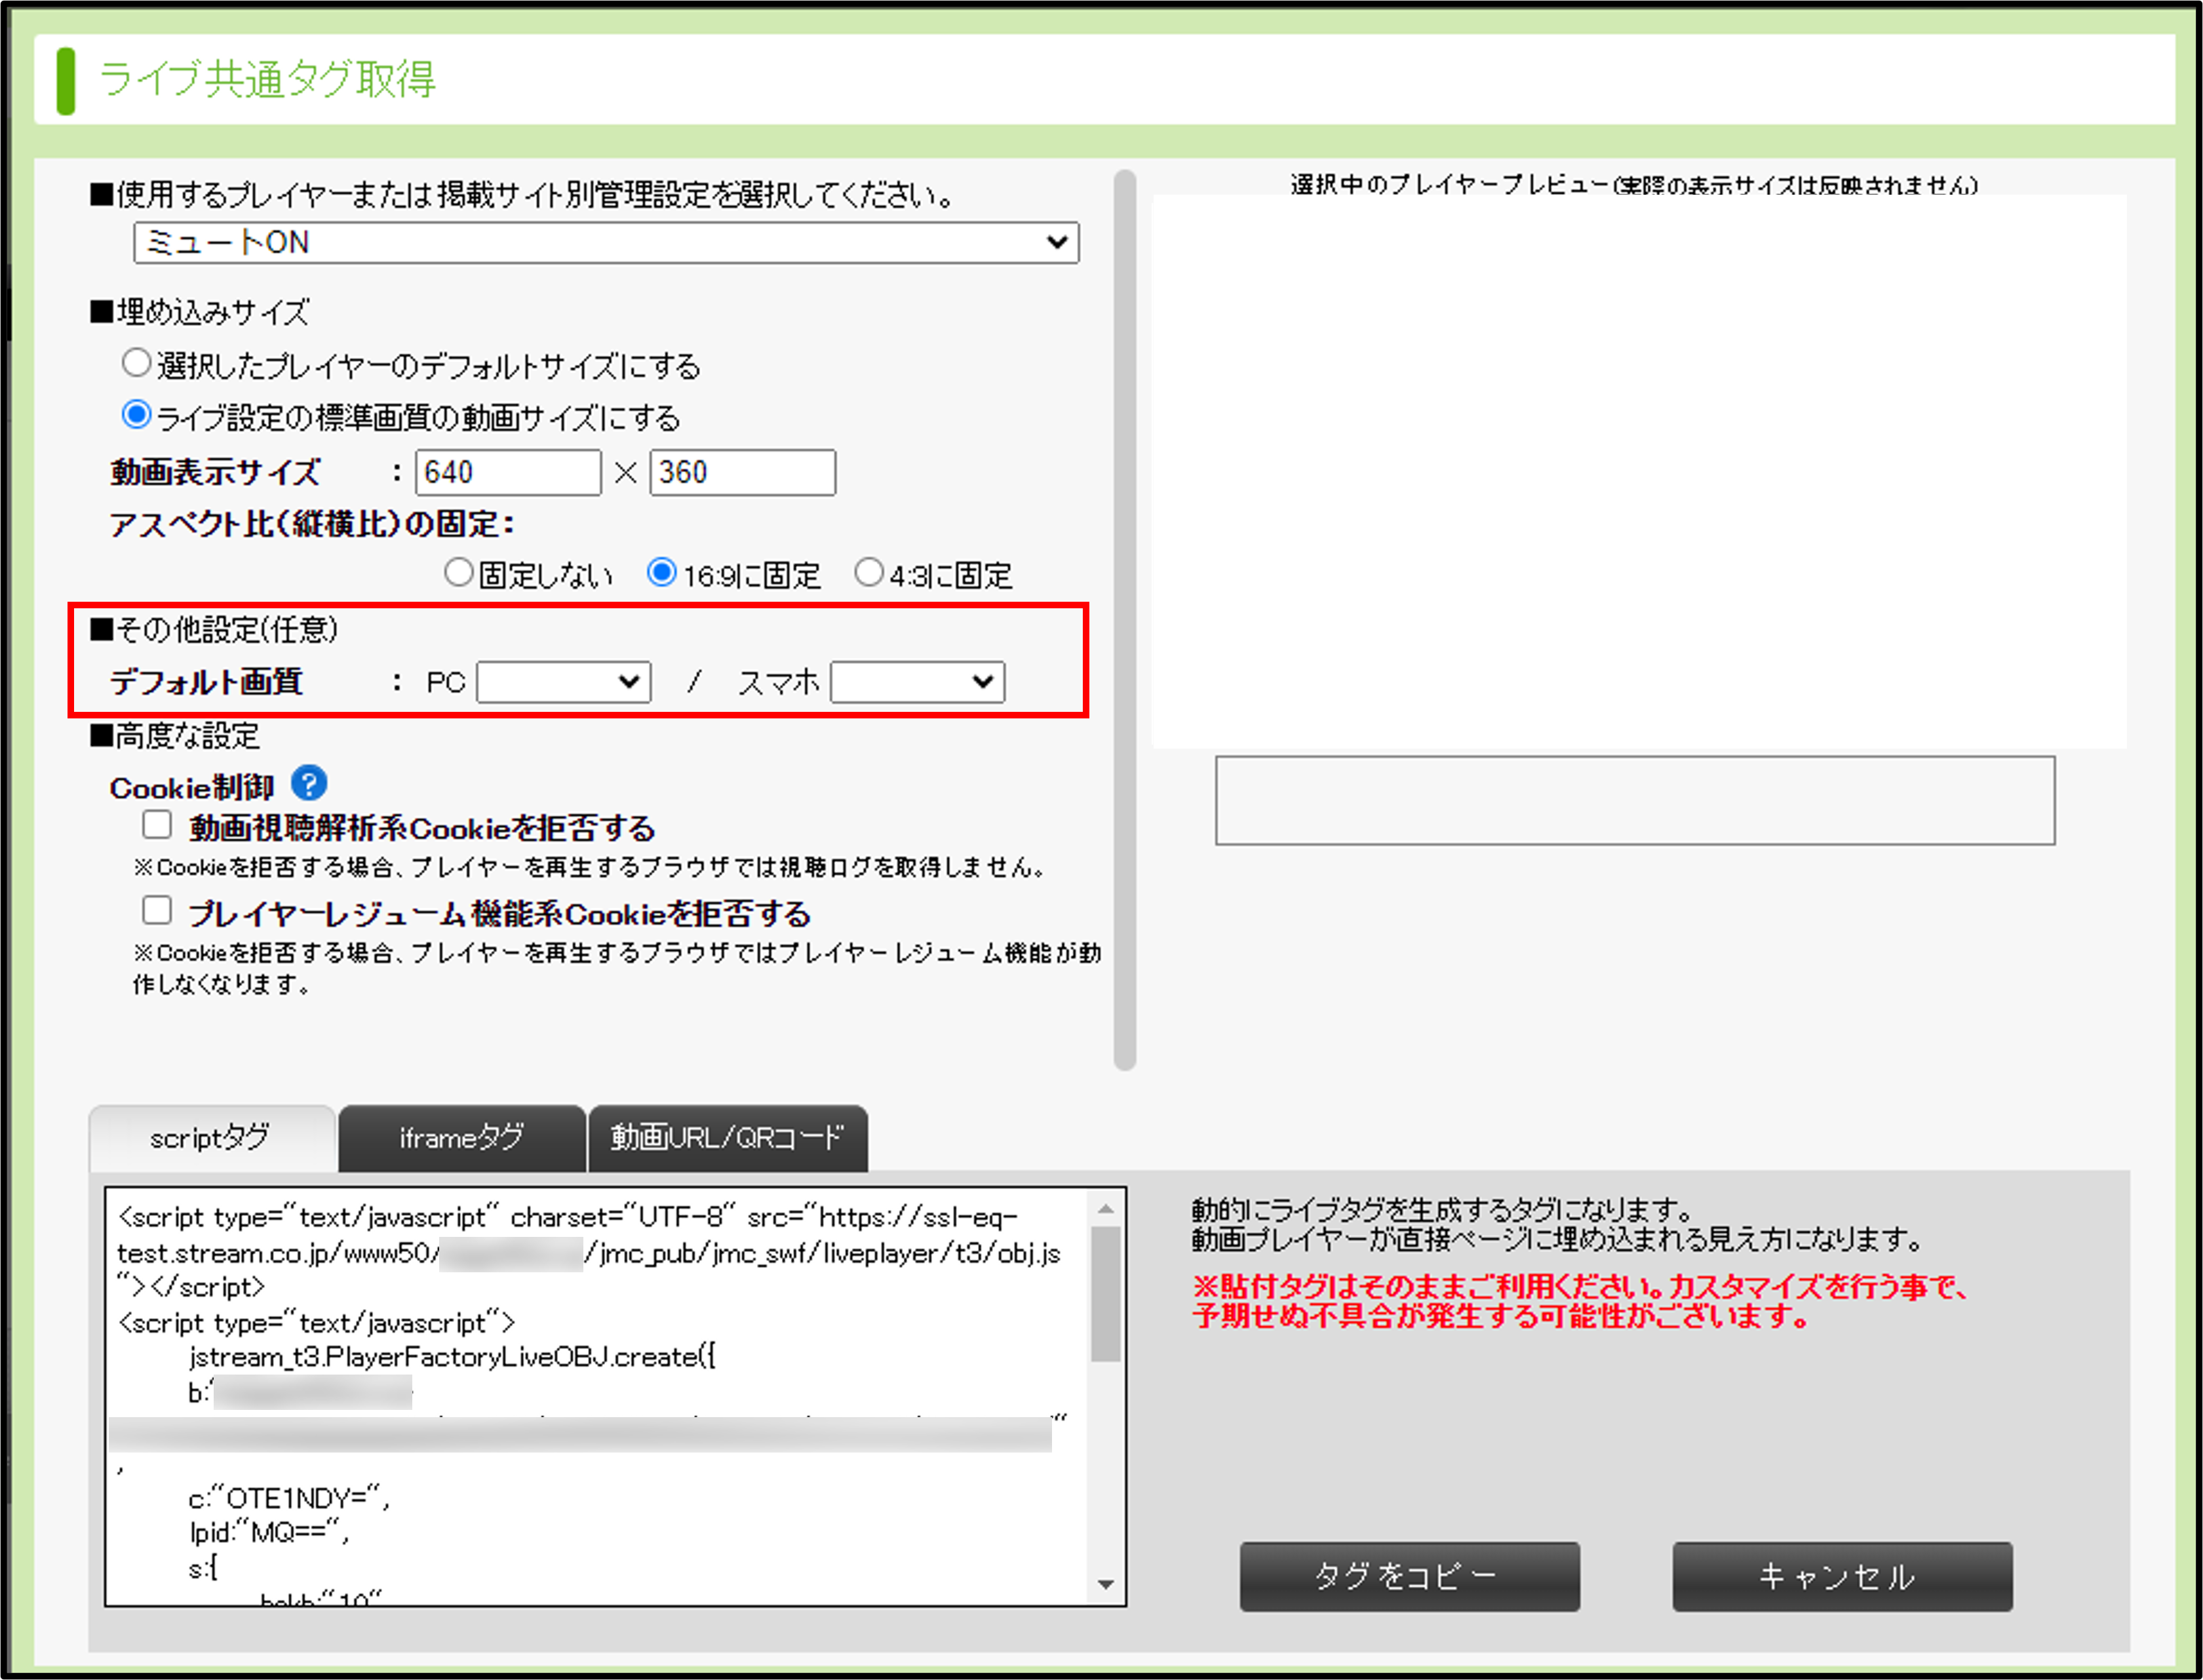
Task: Click the ■その他設定(任意) heading
Action: click(214, 629)
